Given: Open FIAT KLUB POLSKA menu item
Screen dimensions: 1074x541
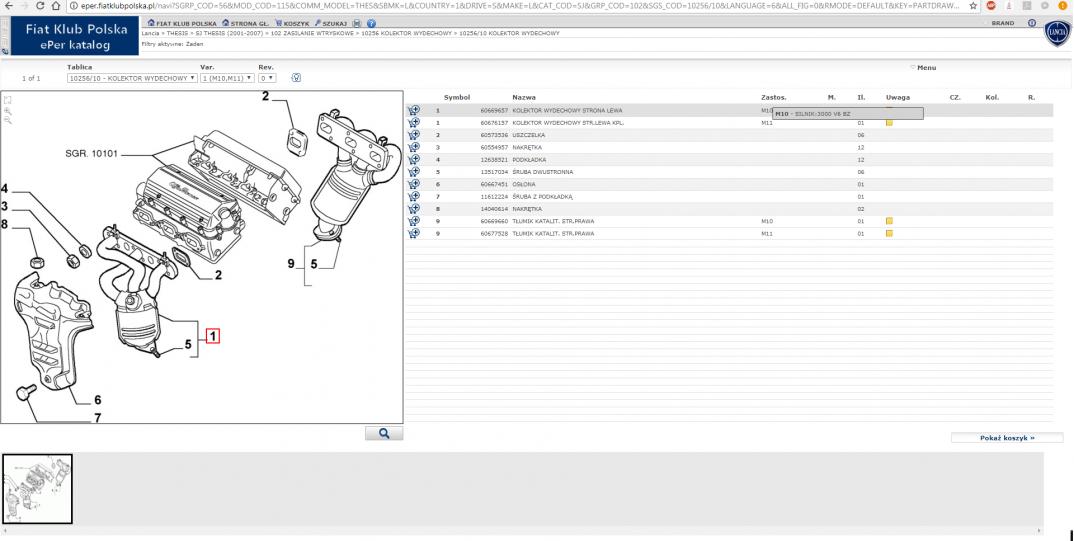Looking at the screenshot, I should tap(182, 23).
